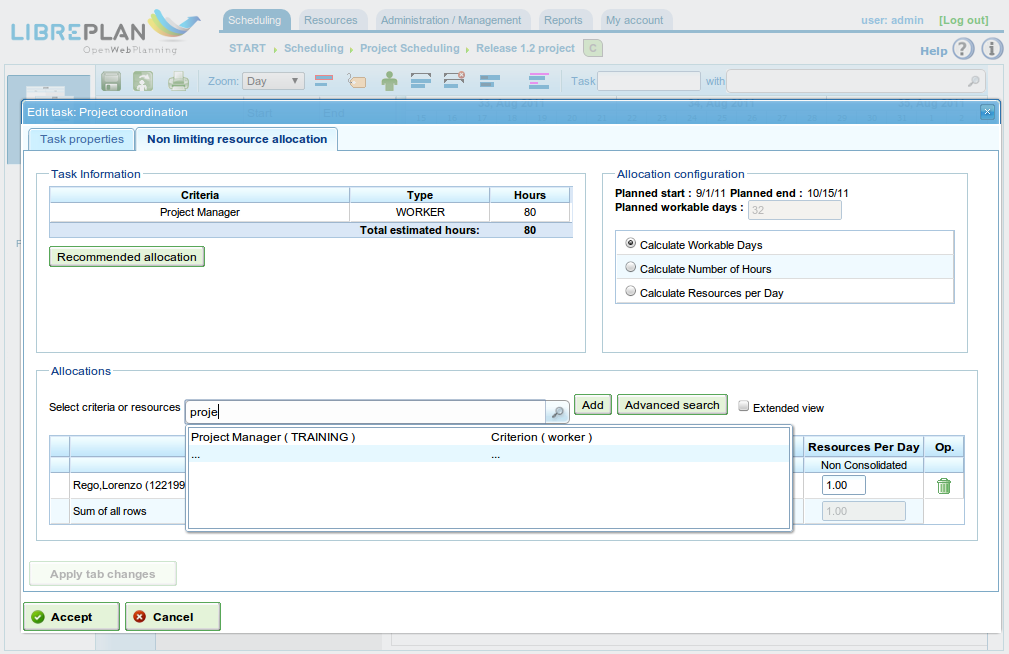Click the Criteria column header
This screenshot has width=1009, height=654.
pos(200,195)
